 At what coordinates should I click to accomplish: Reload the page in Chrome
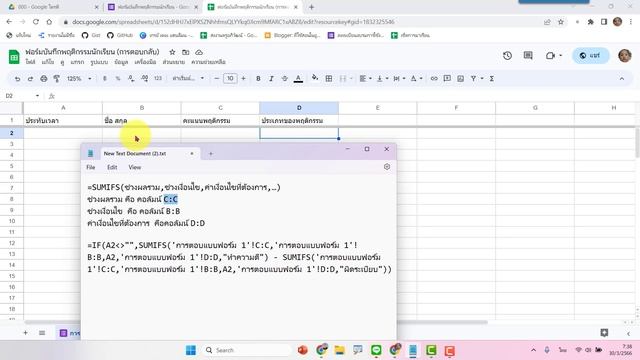click(36, 22)
